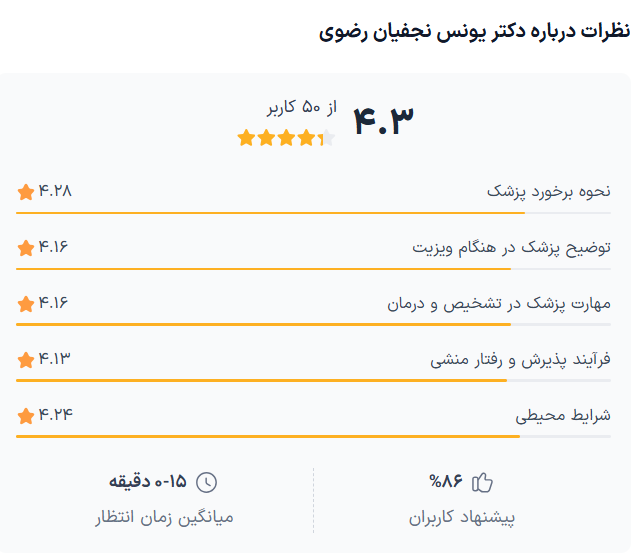Image resolution: width=637 pixels, height=559 pixels.
Task: Click the clock waiting-time icon
Action: 205,483
